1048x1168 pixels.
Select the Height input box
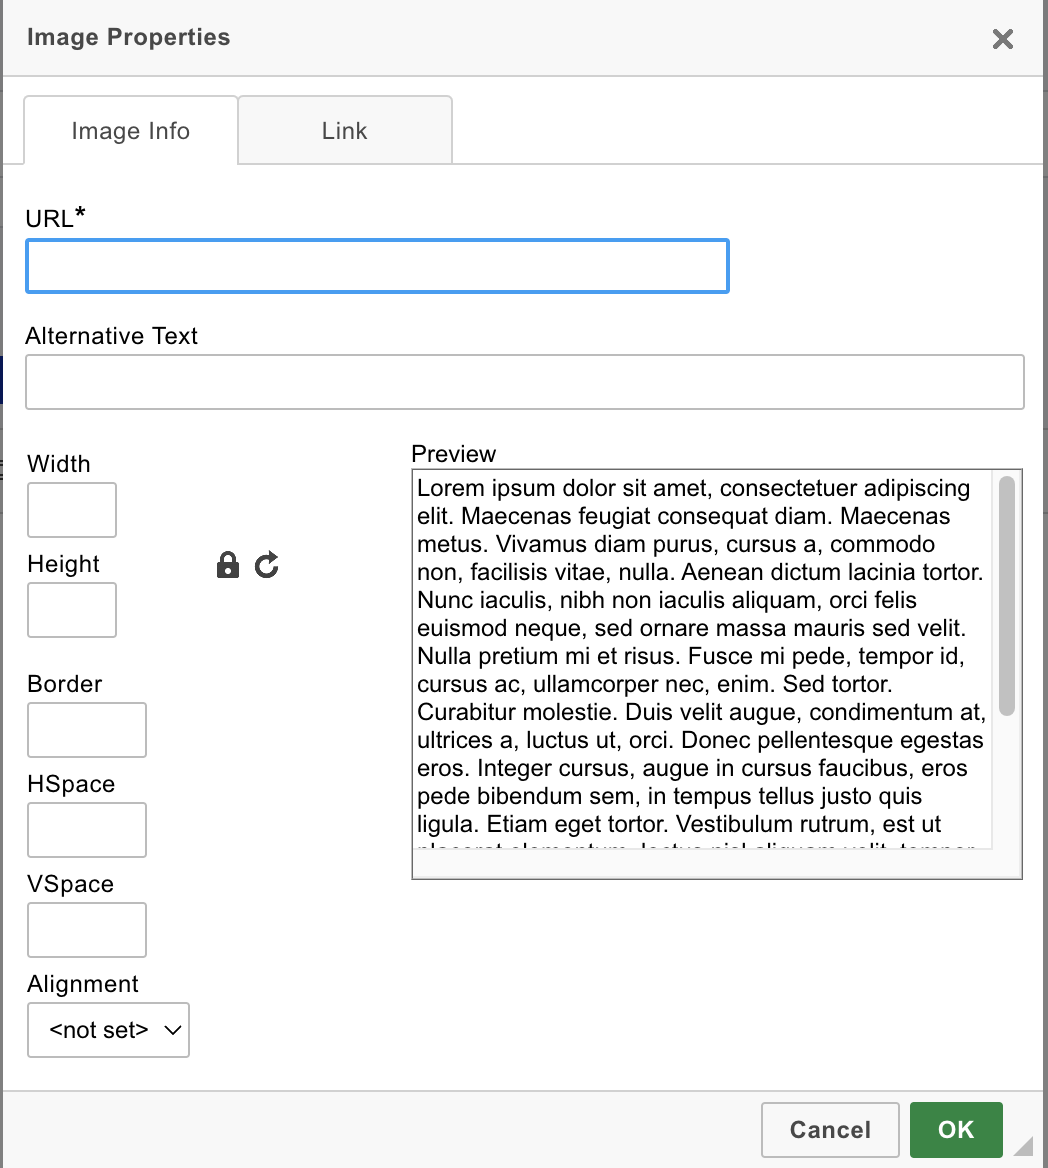(71, 610)
